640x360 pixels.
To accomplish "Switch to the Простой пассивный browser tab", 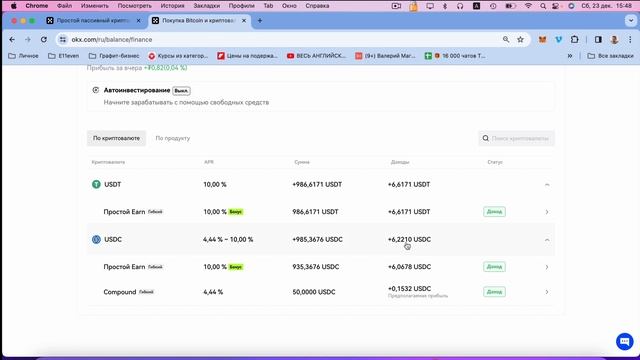I will tap(93, 20).
